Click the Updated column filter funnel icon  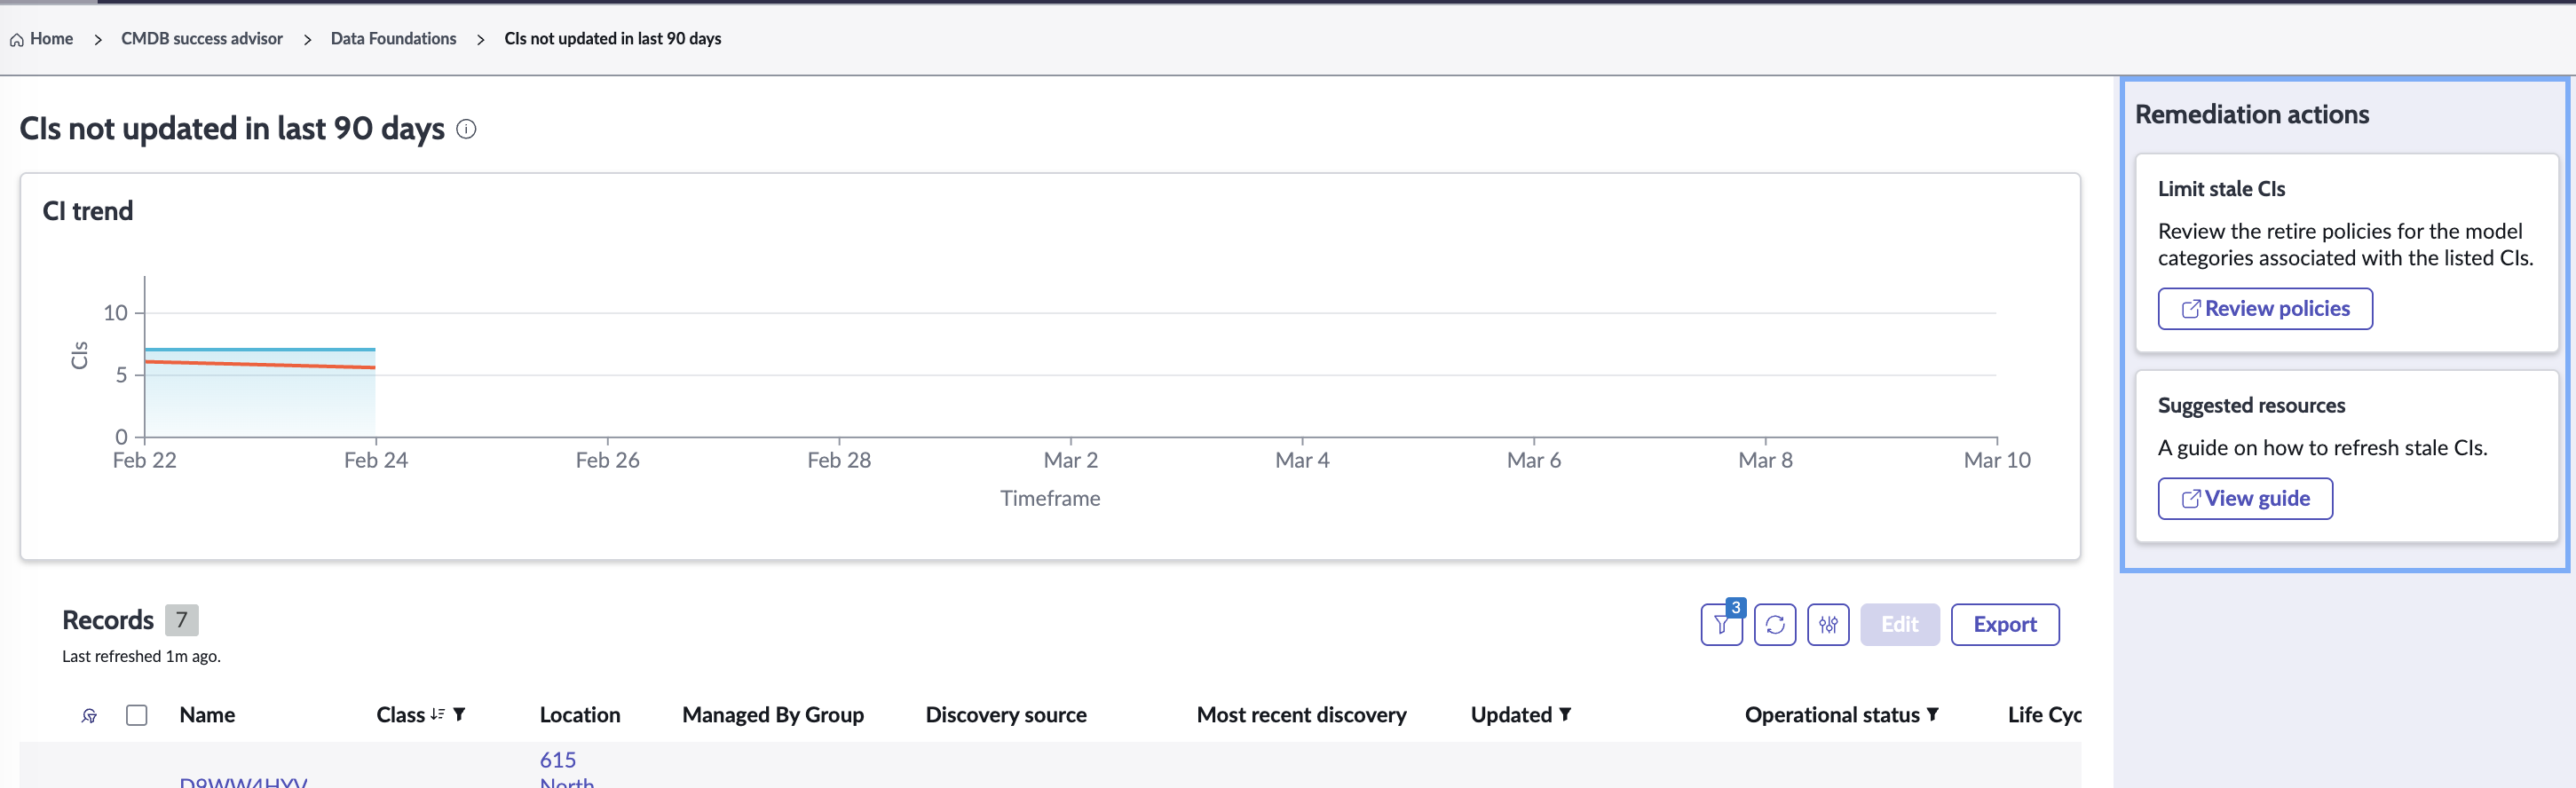pyautogui.click(x=1565, y=714)
